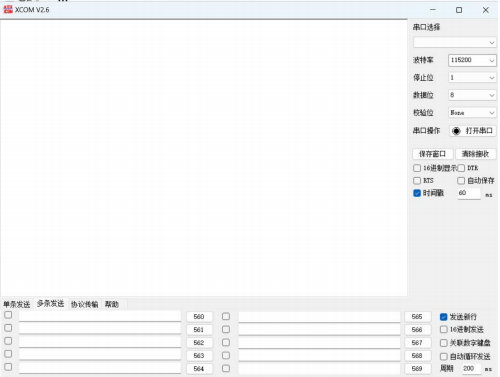500x377 pixels.
Task: Click the timestamp field showing 60
Action: [x=469, y=193]
